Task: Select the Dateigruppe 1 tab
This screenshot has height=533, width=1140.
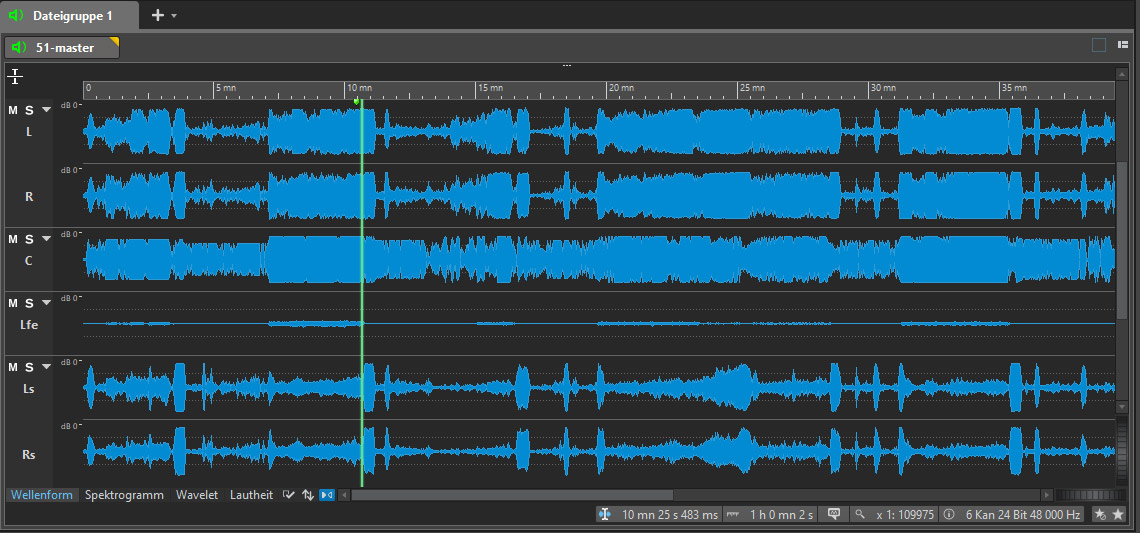Action: click(x=64, y=16)
